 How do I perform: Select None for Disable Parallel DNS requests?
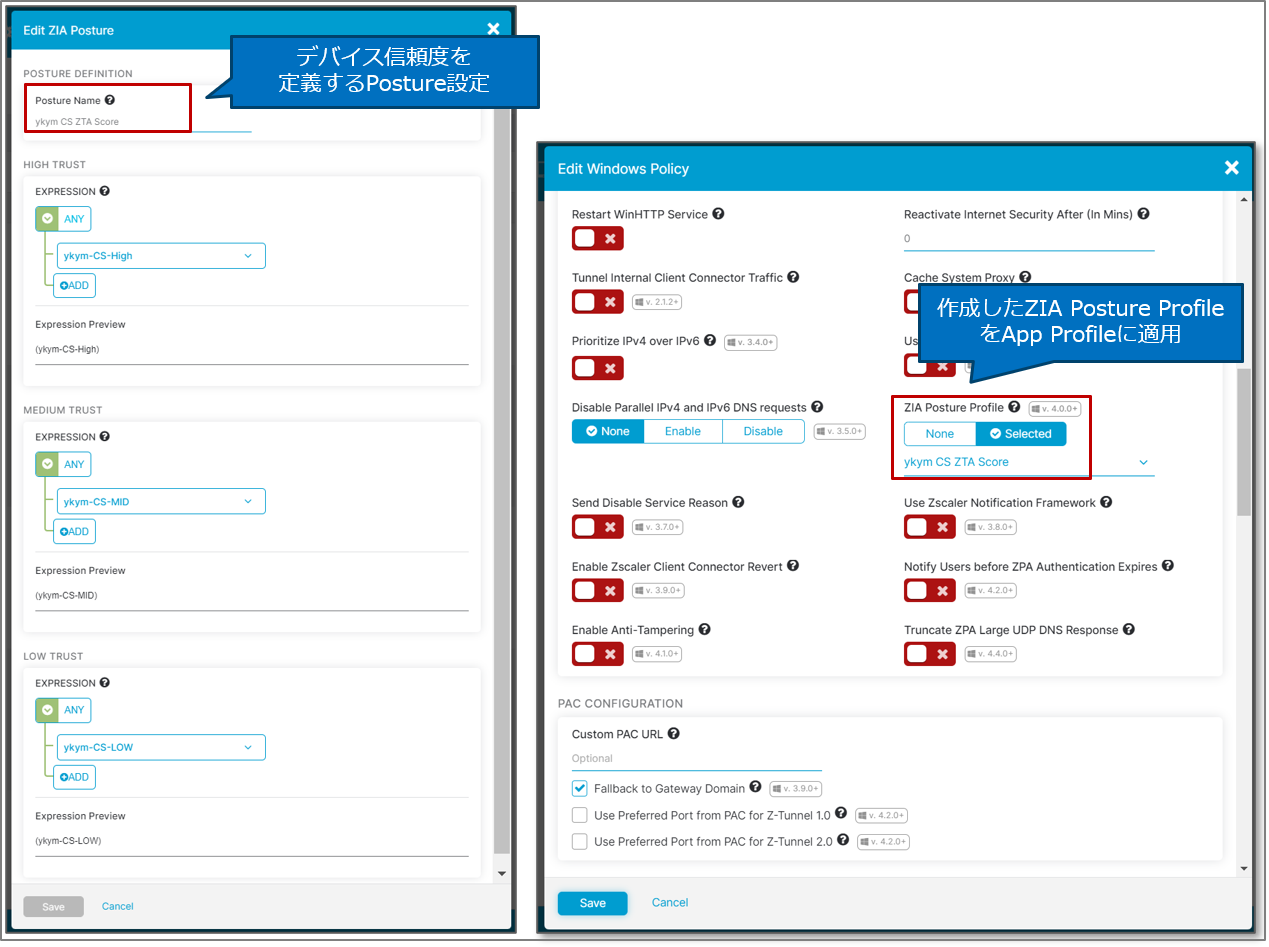click(x=608, y=431)
